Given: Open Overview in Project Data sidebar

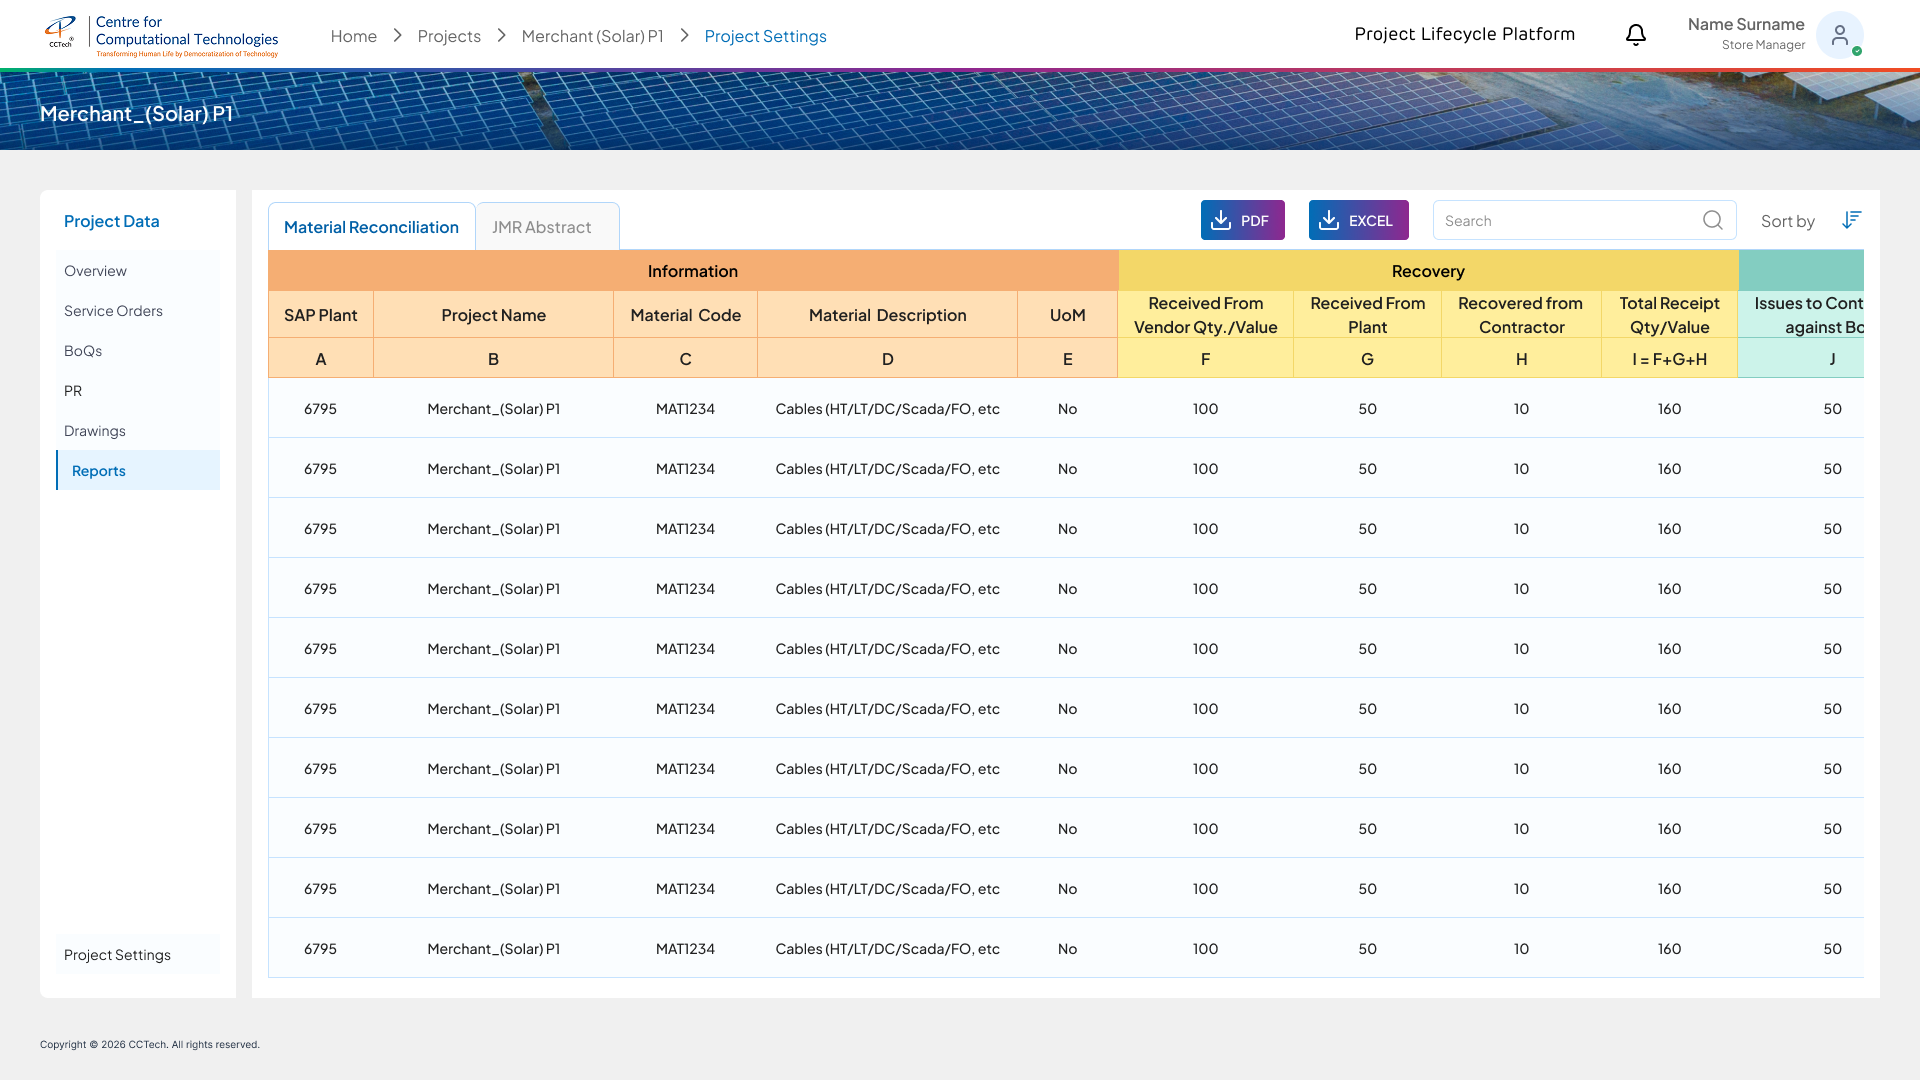Looking at the screenshot, I should click(x=95, y=271).
